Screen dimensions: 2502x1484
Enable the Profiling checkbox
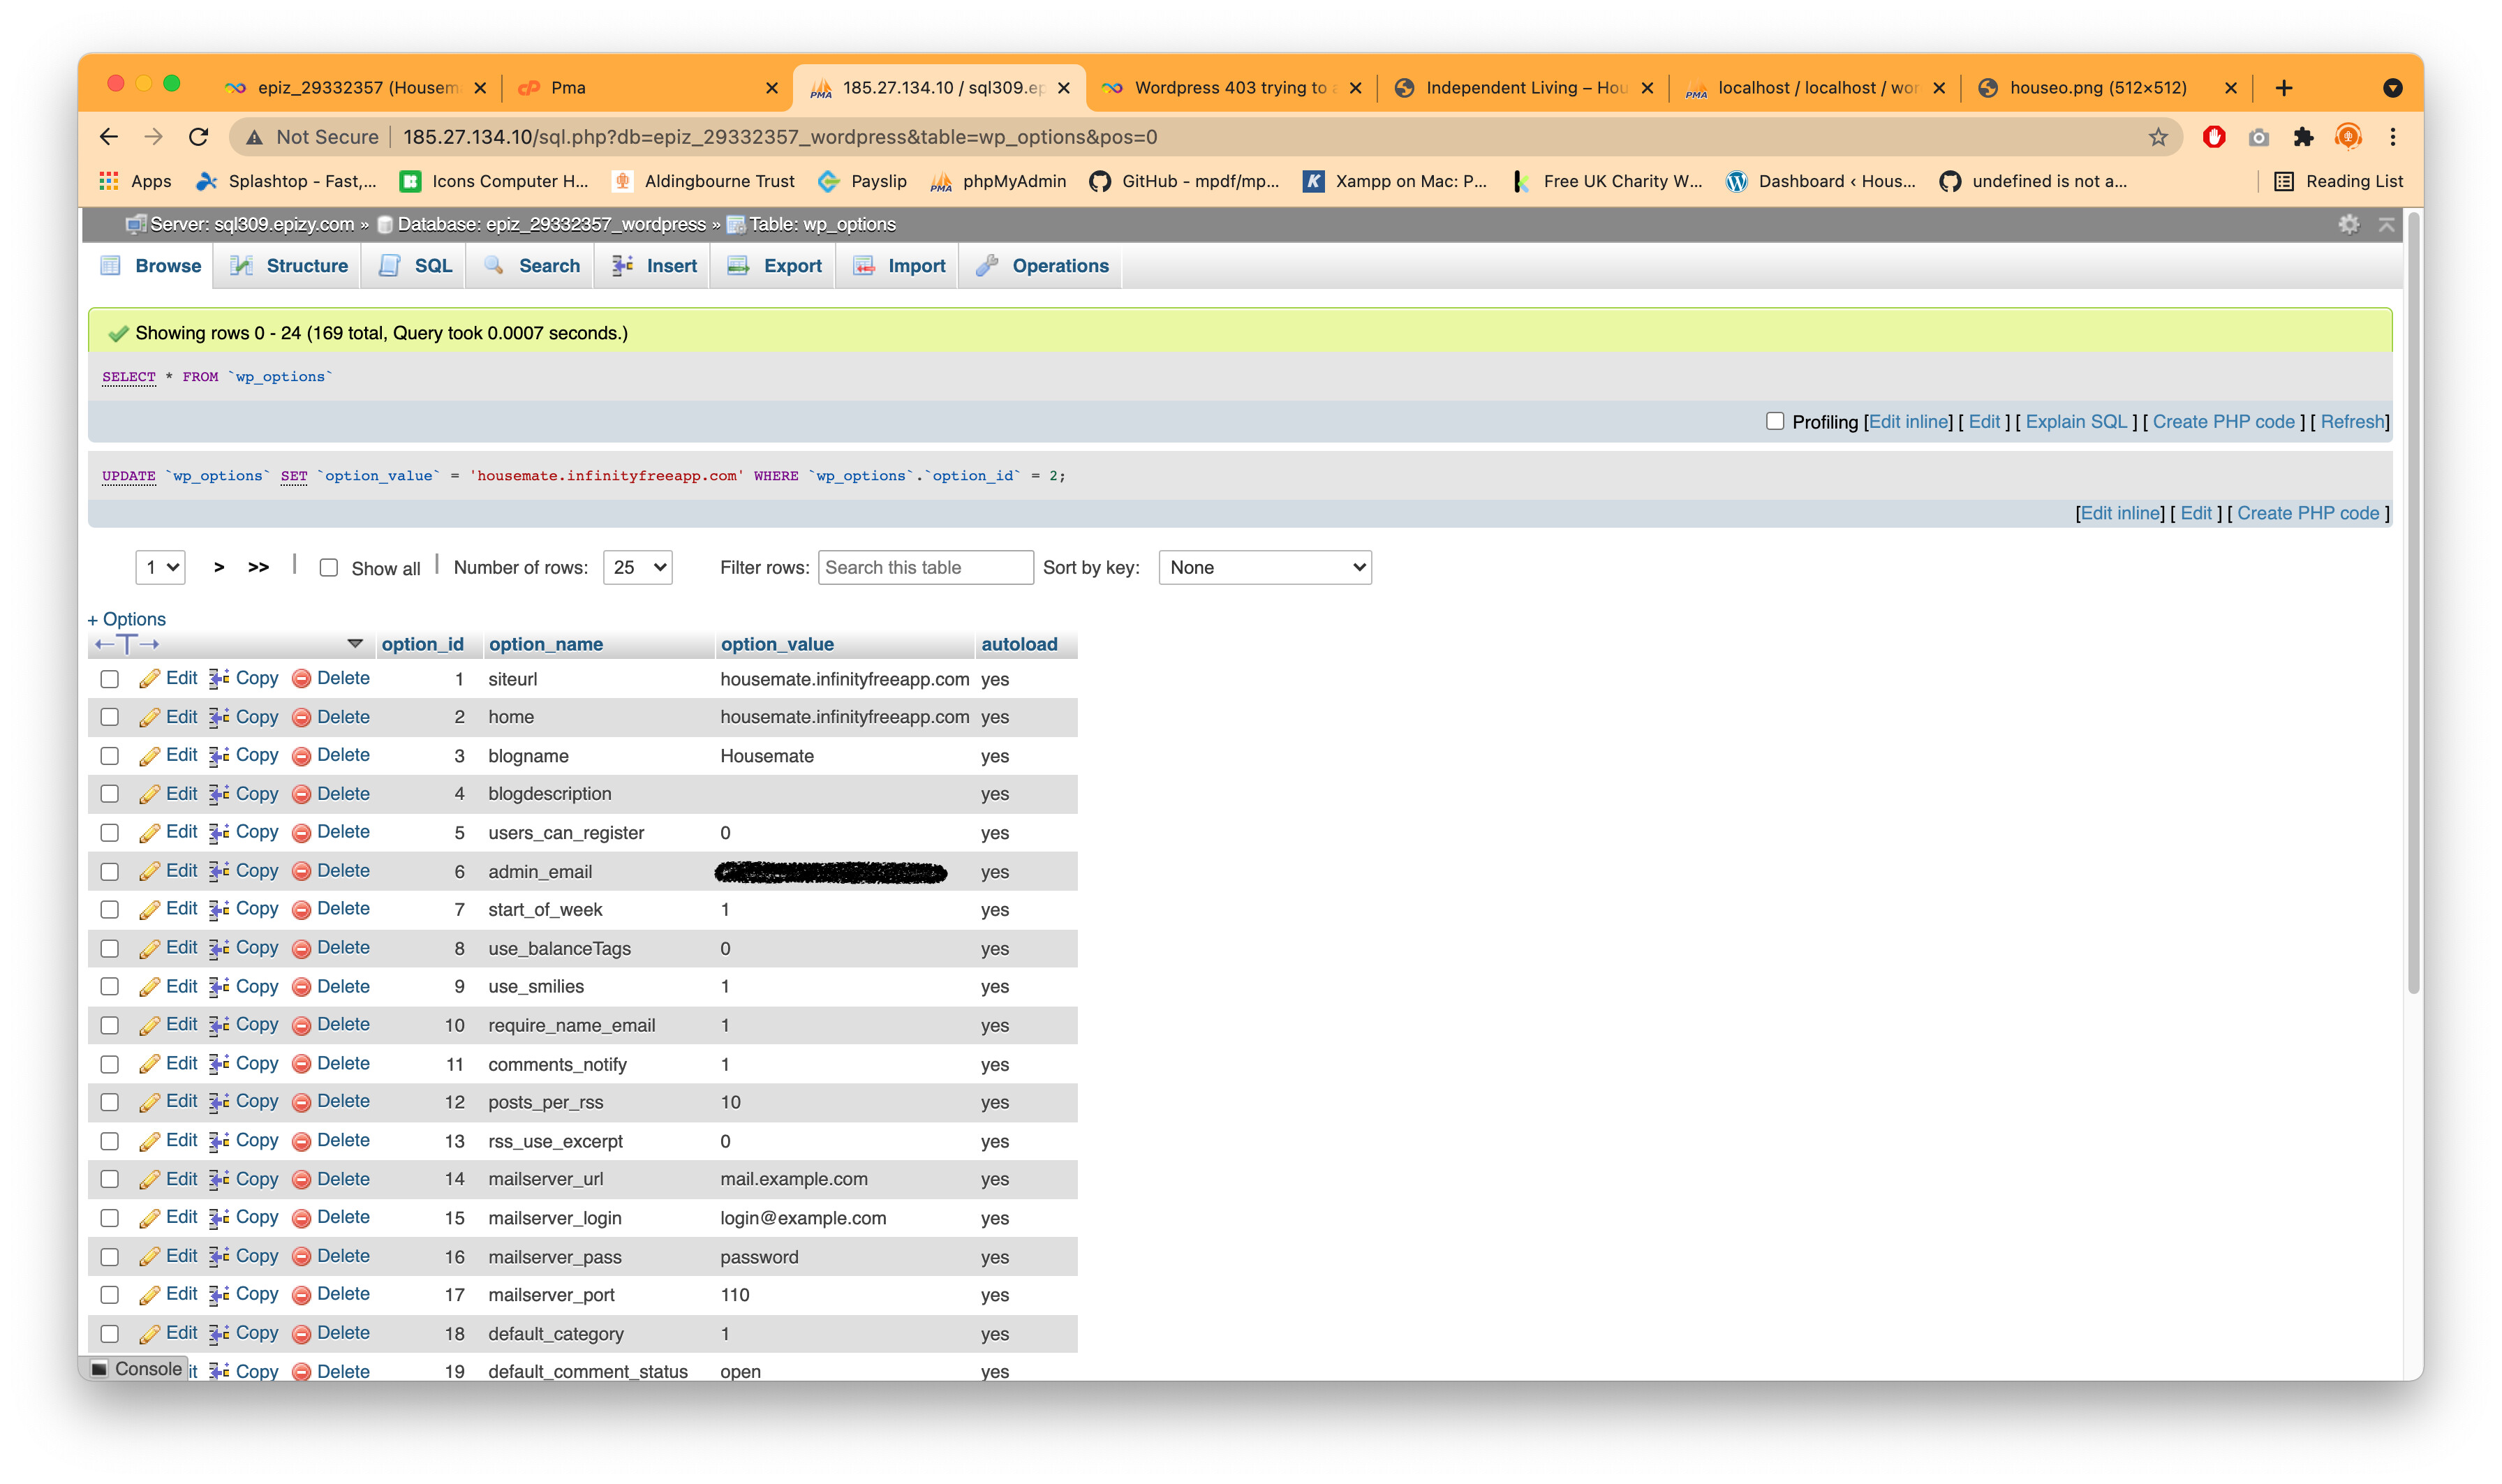(x=1775, y=421)
